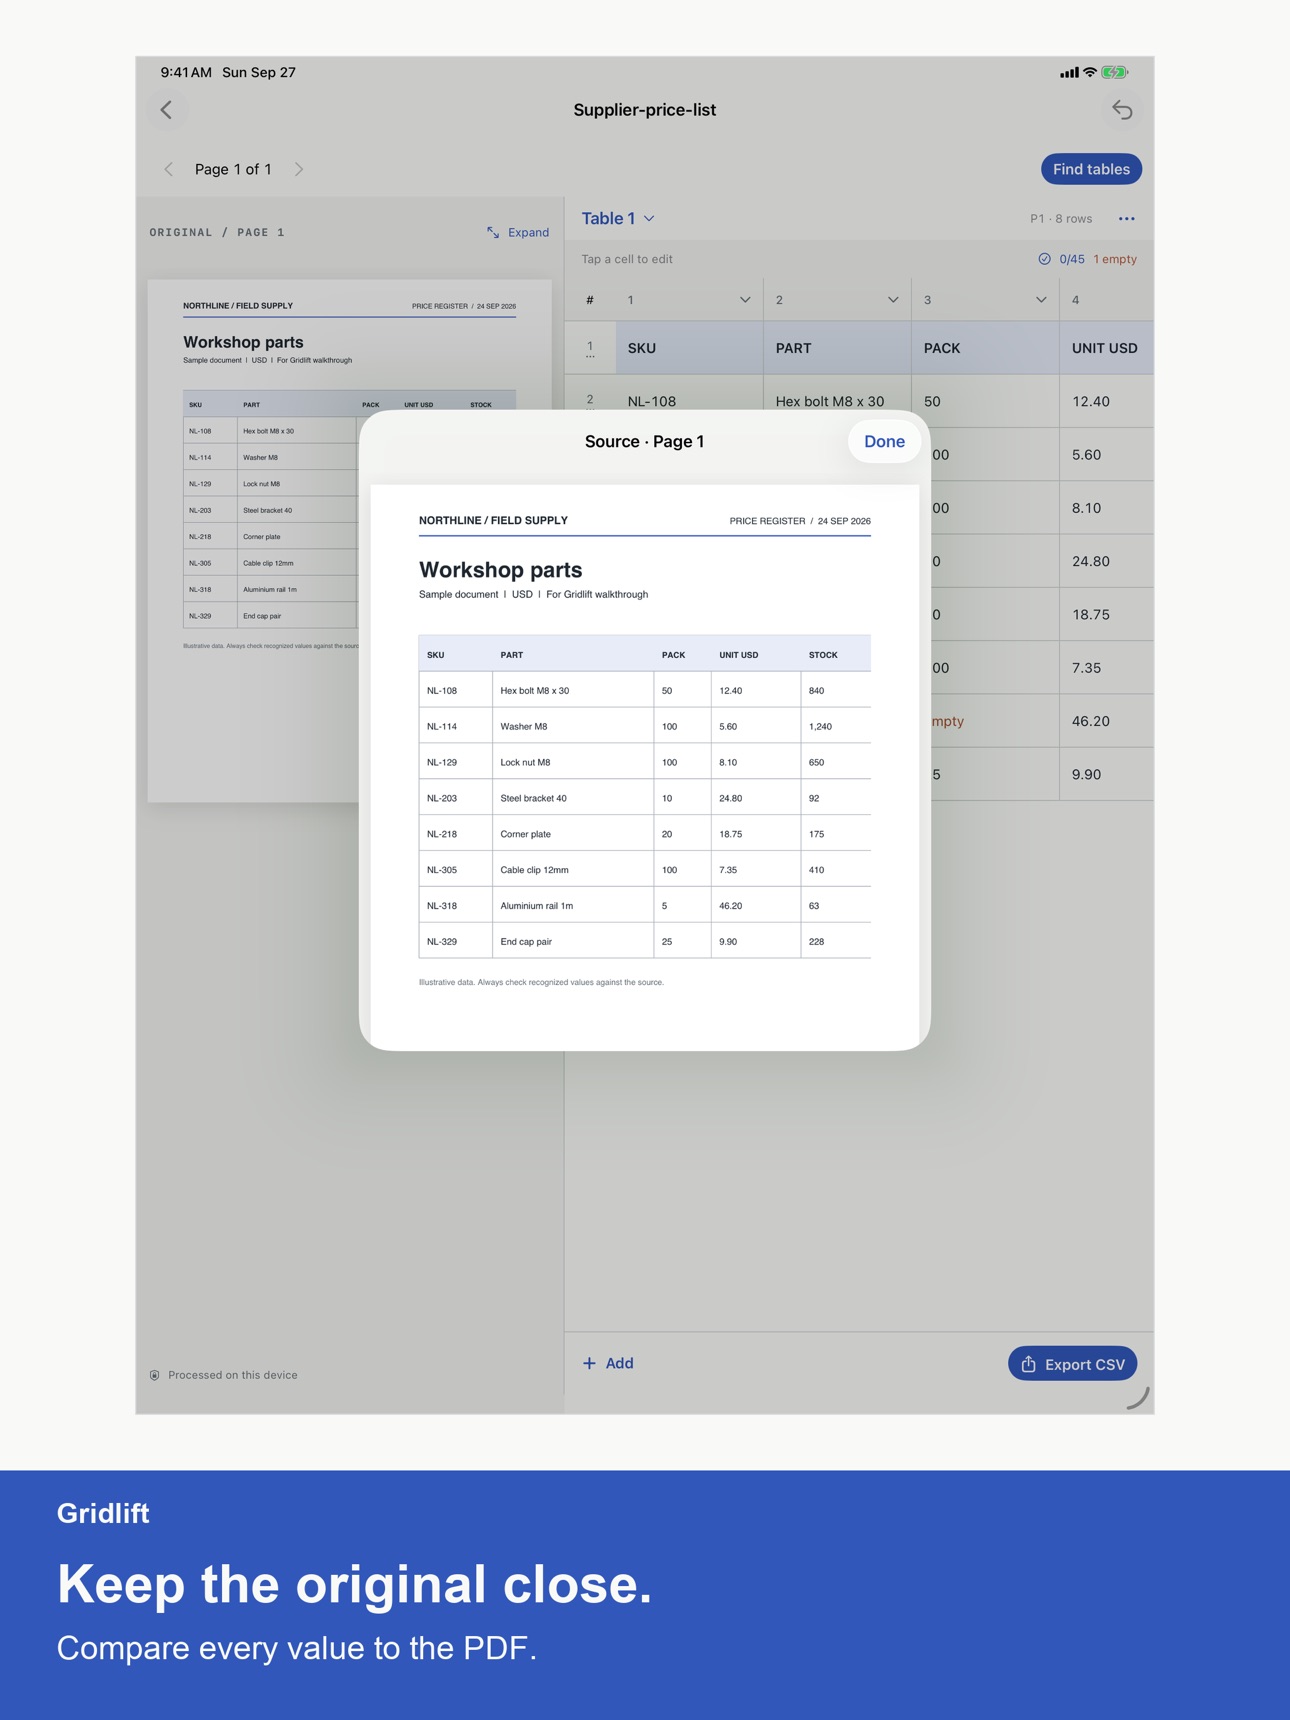This screenshot has width=1290, height=1720.
Task: Expand the original page preview
Action: click(518, 233)
